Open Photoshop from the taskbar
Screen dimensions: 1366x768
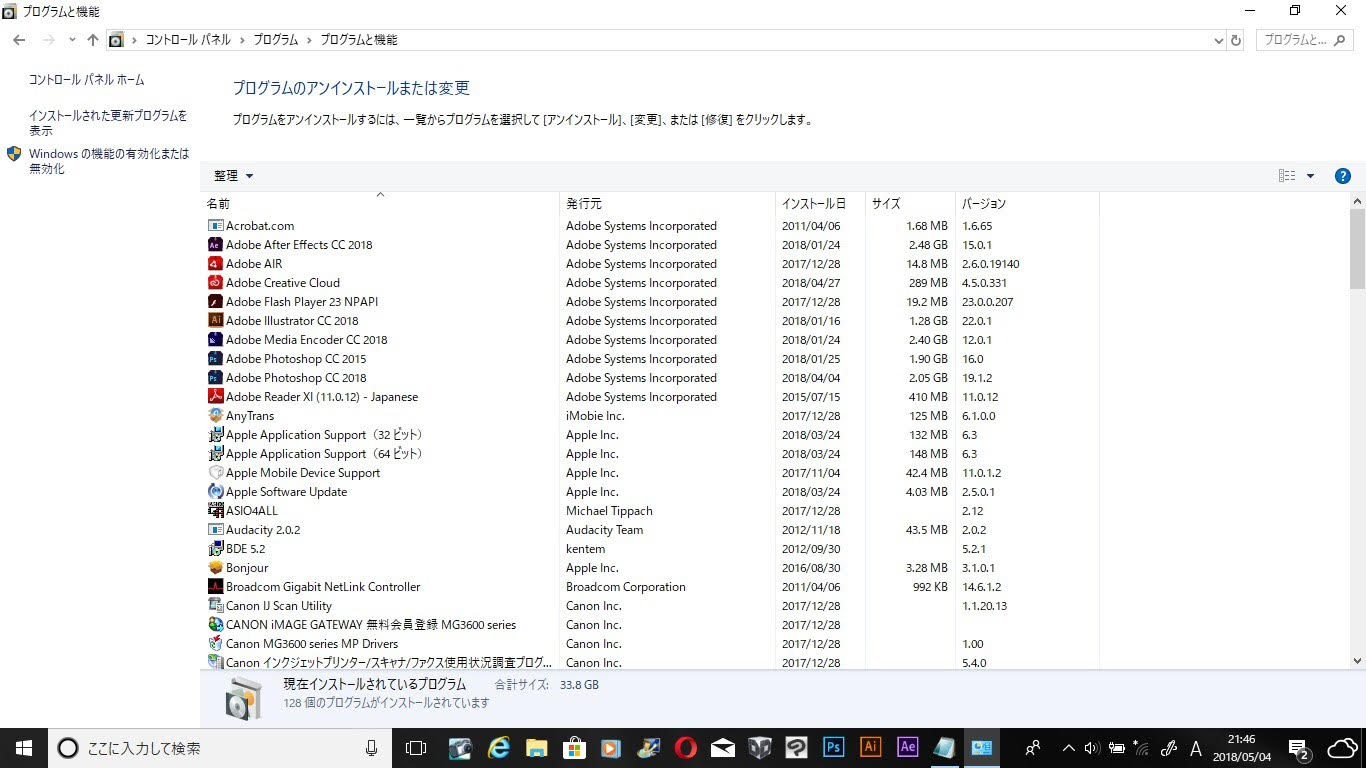(833, 747)
